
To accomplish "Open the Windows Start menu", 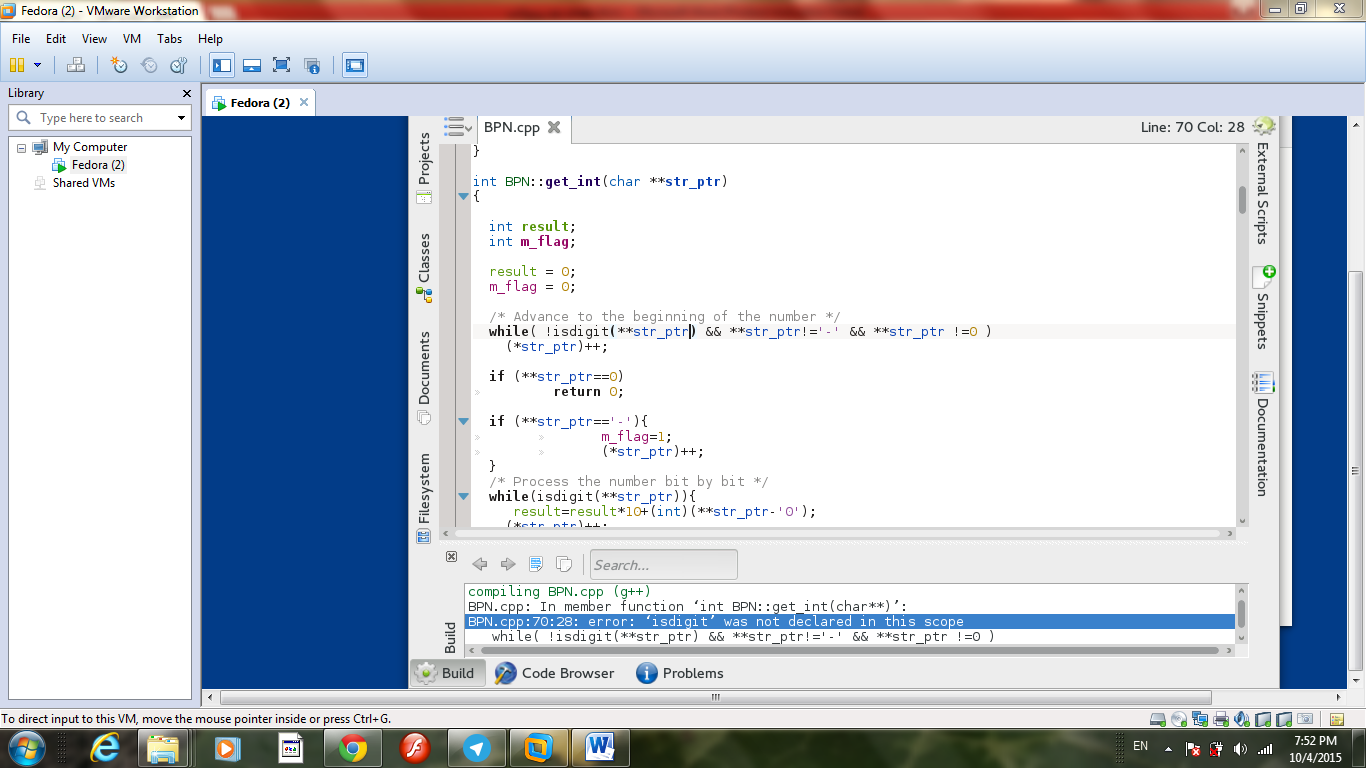I will click(26, 747).
